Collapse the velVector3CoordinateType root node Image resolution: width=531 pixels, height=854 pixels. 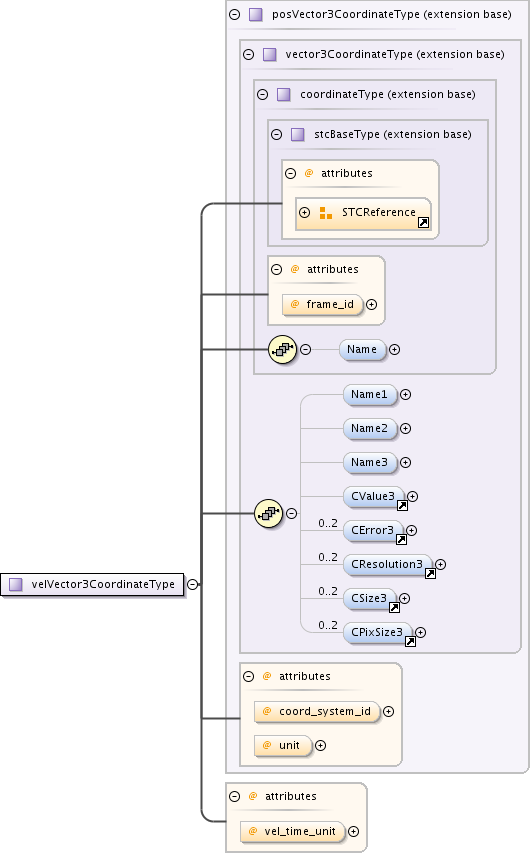coord(192,584)
